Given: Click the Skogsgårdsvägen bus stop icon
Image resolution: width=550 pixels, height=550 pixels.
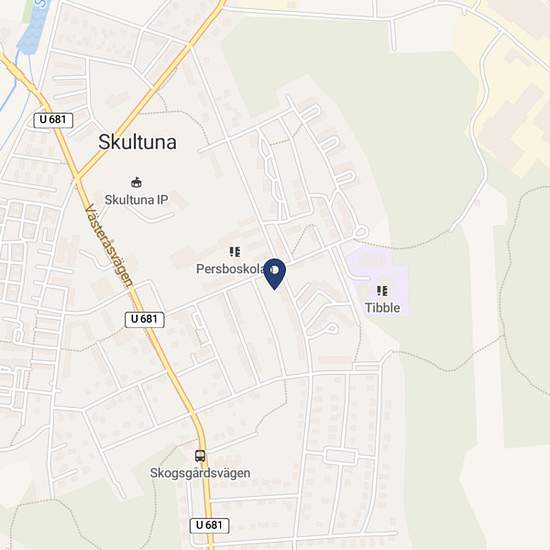Looking at the screenshot, I should [x=200, y=456].
